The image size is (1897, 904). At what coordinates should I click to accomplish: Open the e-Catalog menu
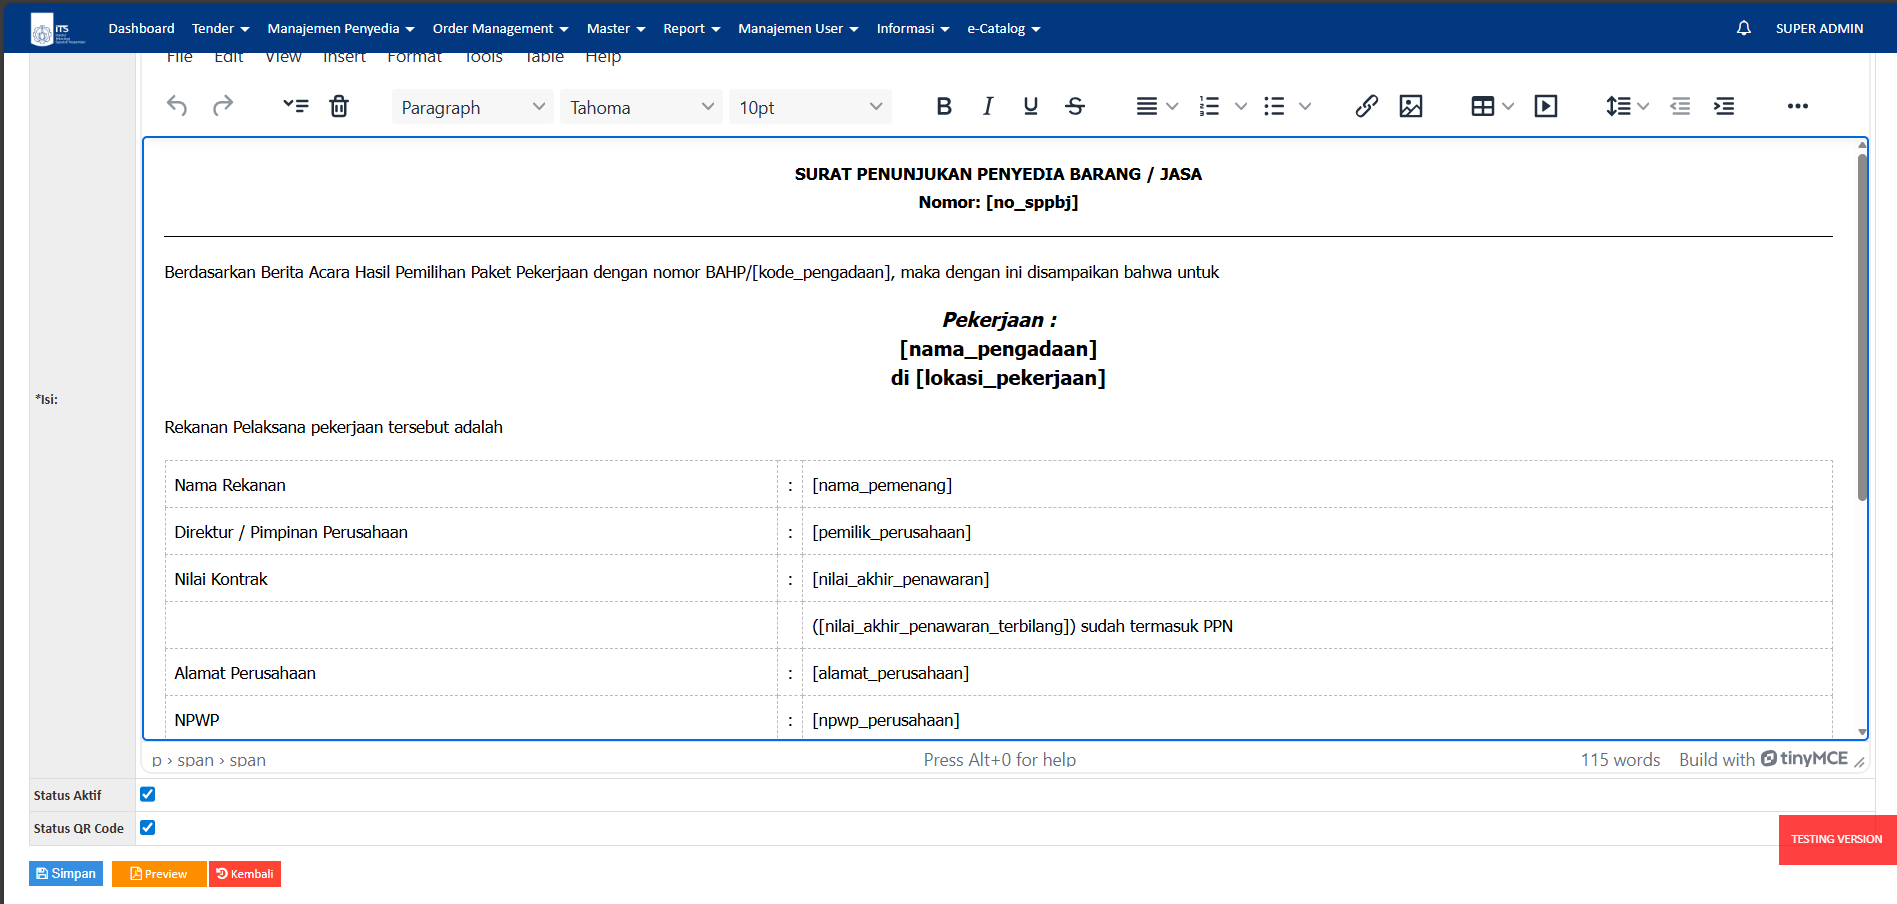[x=1003, y=28]
